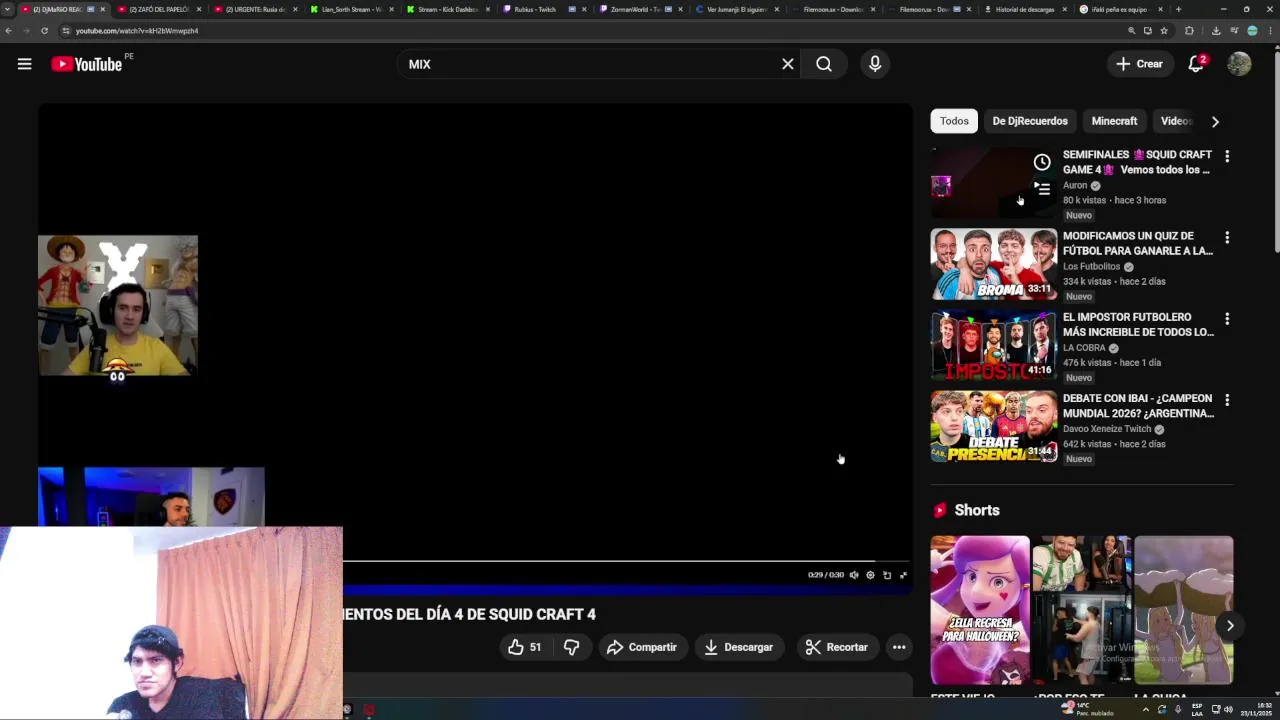Open the browser extensions puzzle icon

(x=1189, y=31)
